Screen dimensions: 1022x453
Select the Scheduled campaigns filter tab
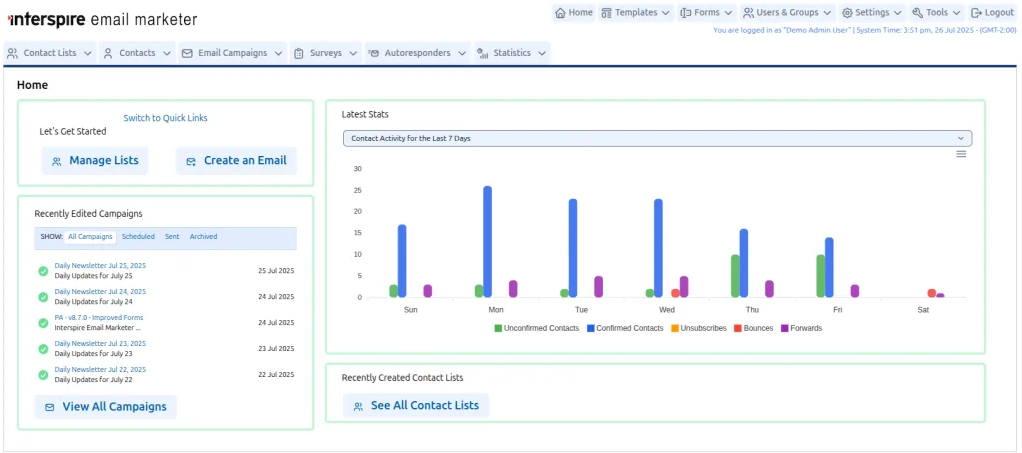coord(138,237)
